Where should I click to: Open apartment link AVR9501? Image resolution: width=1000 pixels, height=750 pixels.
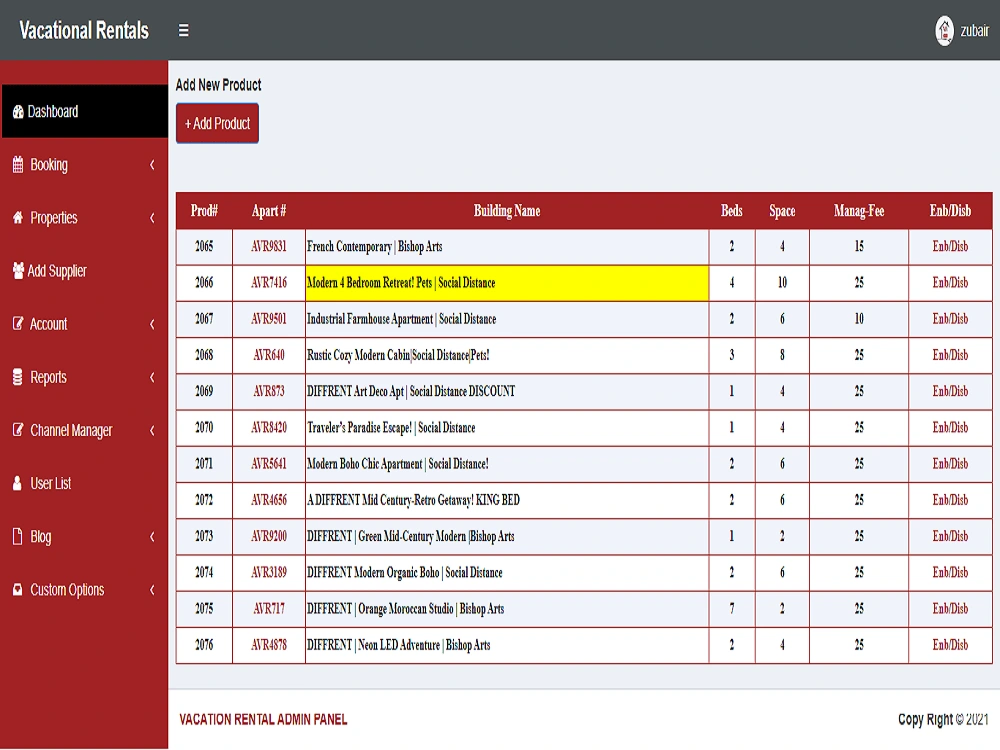268,319
